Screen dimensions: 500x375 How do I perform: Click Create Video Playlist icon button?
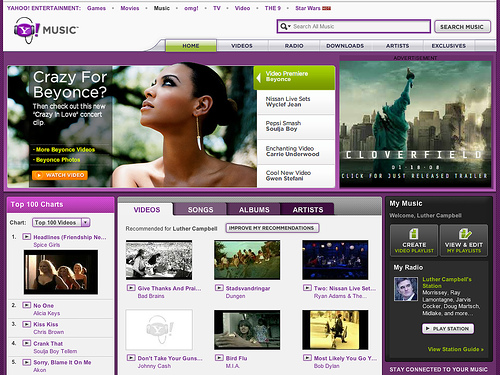pos(414,240)
